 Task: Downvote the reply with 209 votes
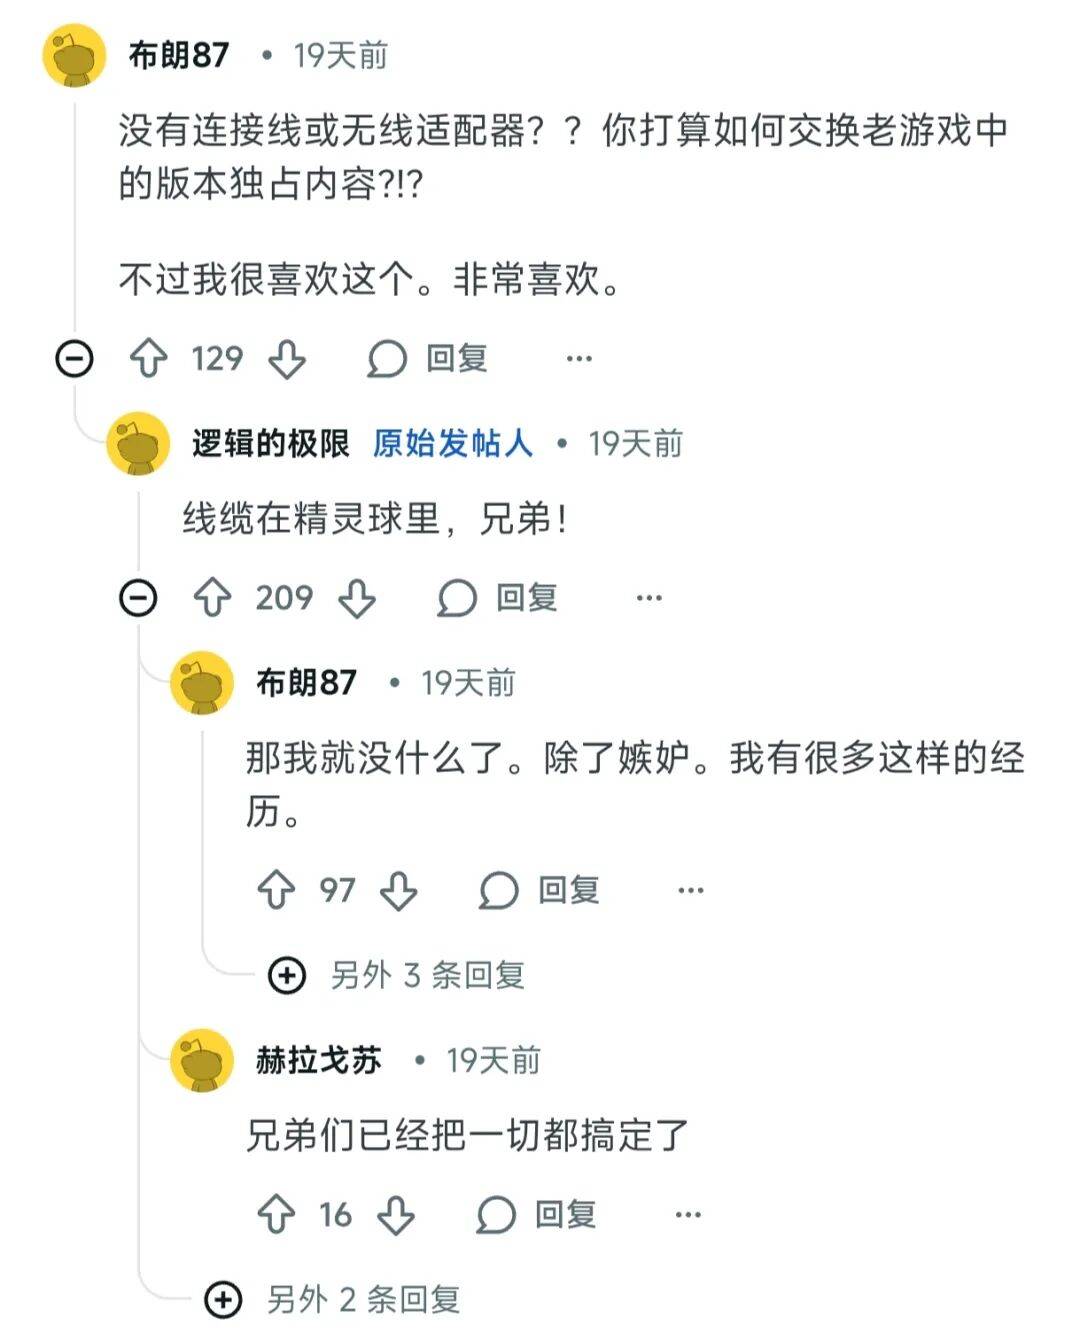tap(357, 598)
